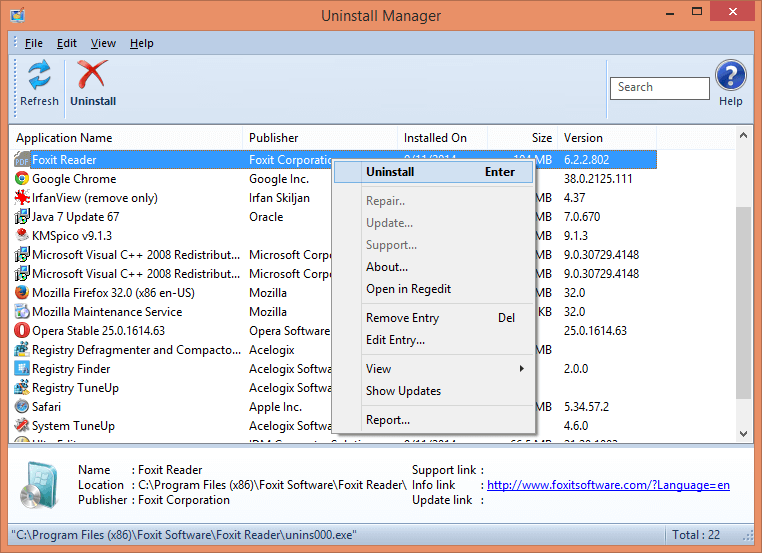This screenshot has width=762, height=553.
Task: Select Show Updates in context menu
Action: tap(433, 391)
